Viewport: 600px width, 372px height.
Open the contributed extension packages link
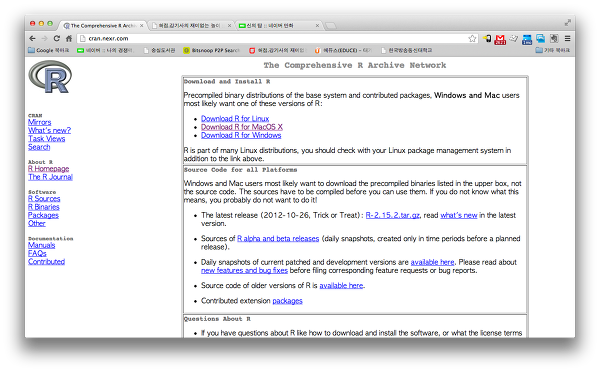[x=287, y=301]
